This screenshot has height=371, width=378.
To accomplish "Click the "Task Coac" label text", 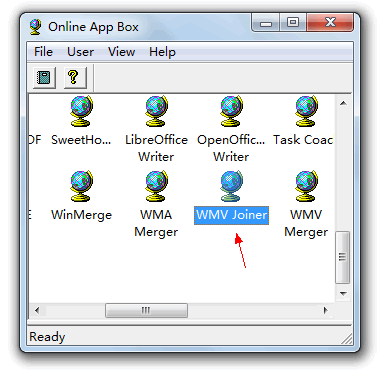I will point(303,140).
